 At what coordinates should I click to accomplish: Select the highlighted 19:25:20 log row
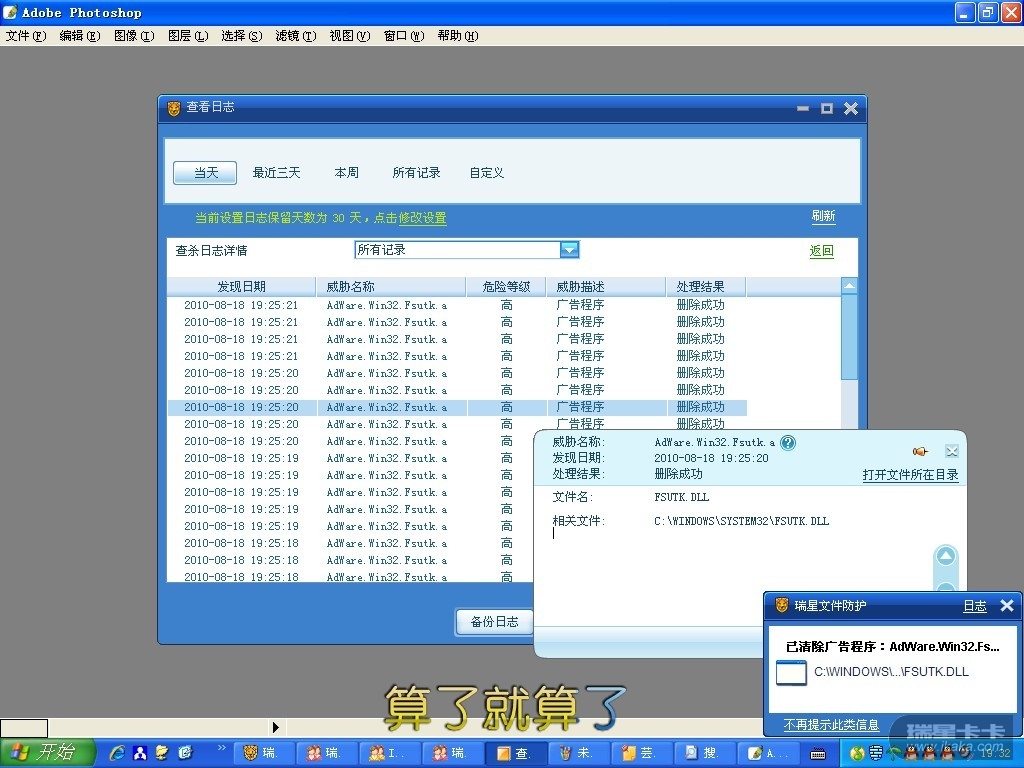click(457, 408)
